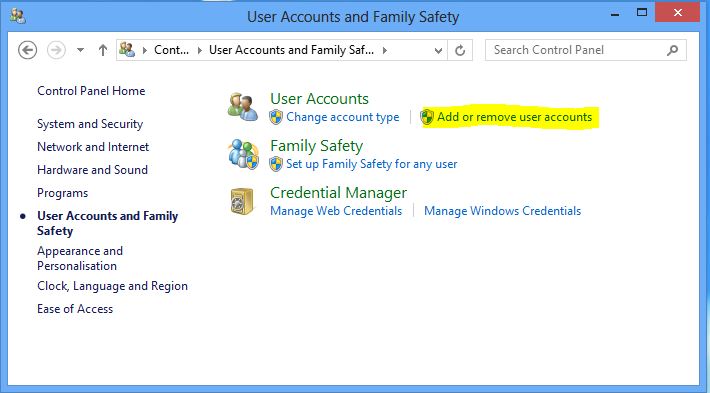The width and height of the screenshot is (710, 393).
Task: Expand chevron before 'Cont...' breadcrumb
Action: pyautogui.click(x=145, y=50)
